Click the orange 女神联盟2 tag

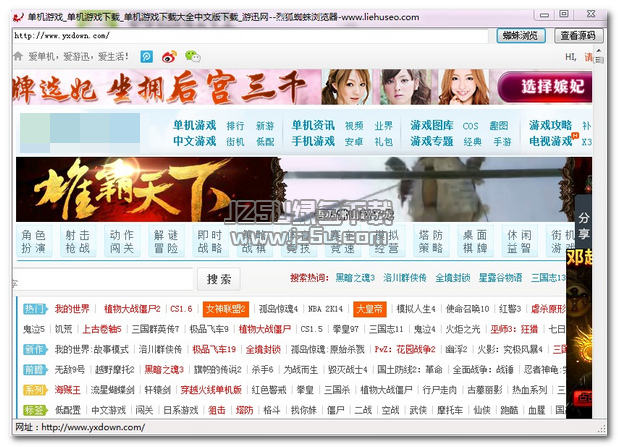[226, 309]
